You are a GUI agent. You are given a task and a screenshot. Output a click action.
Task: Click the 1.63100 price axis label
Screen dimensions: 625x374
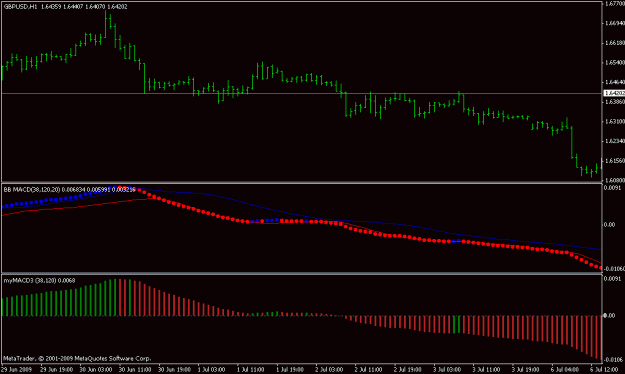tap(615, 121)
